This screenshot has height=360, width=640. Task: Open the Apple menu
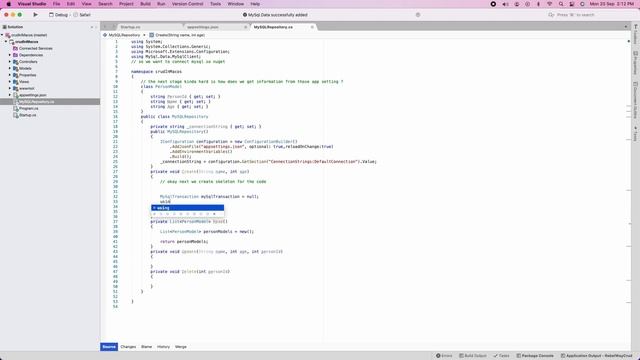click(x=9, y=4)
